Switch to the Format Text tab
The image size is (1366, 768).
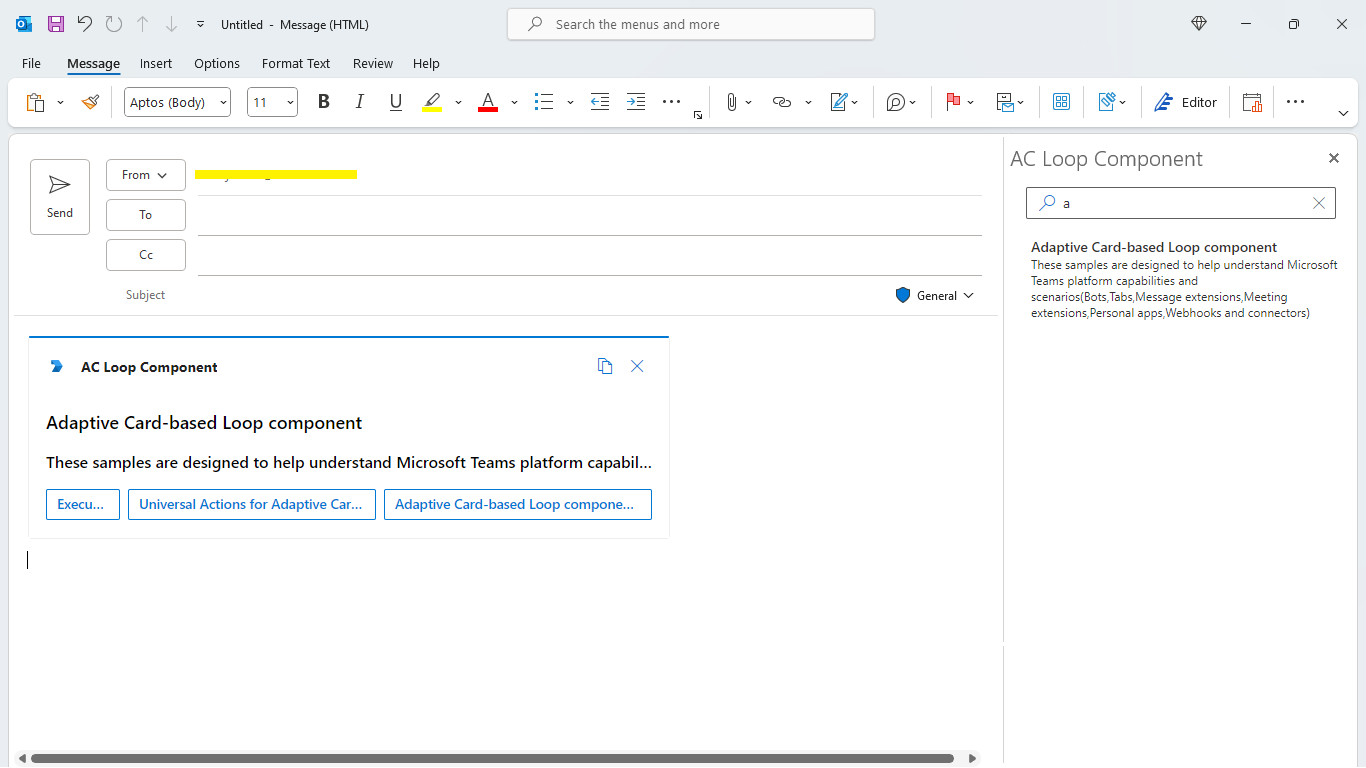[296, 63]
